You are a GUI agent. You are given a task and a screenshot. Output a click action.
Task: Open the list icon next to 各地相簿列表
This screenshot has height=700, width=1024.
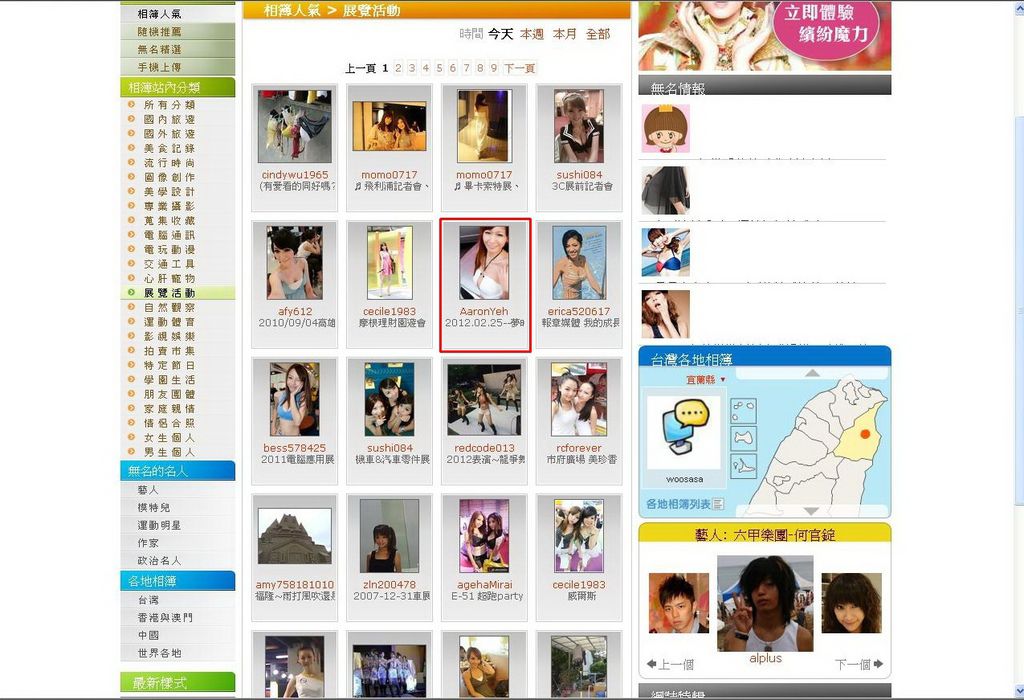click(718, 504)
